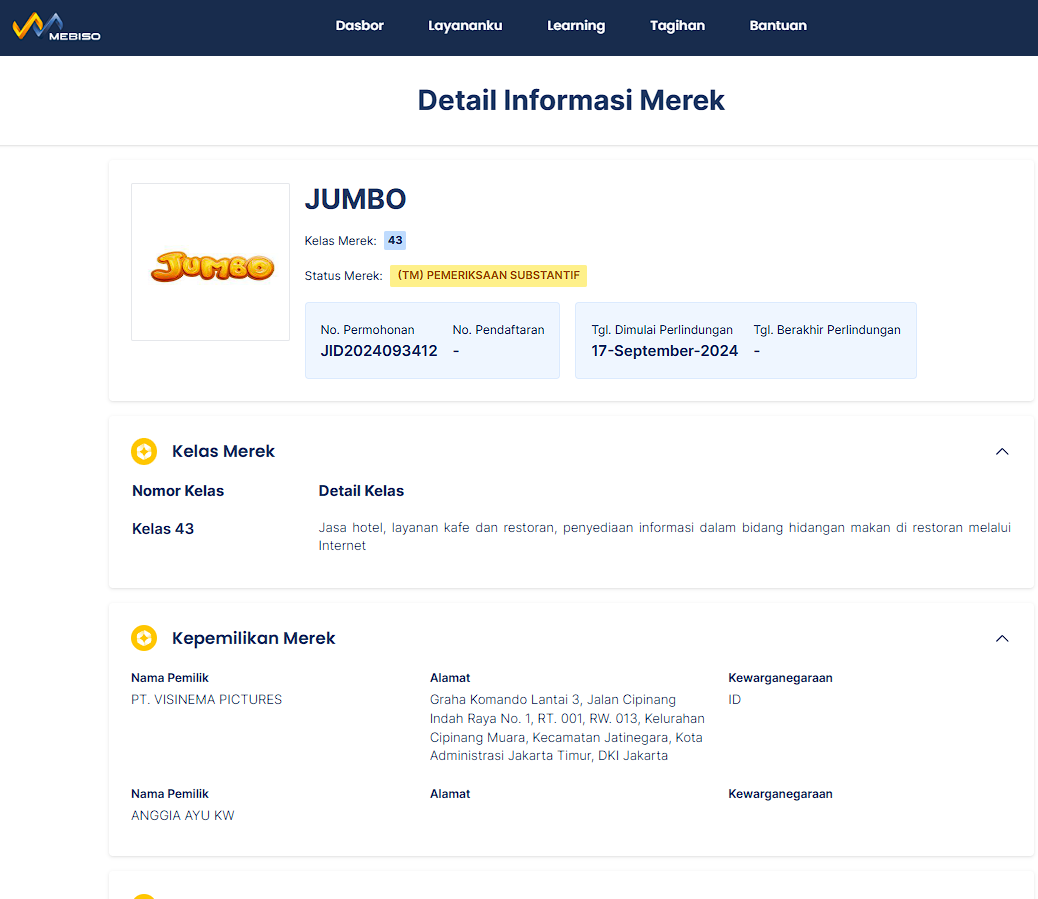Click the Tgl. Berakhir Perlindungan label
Screen dimensions: 1038x899
point(827,330)
